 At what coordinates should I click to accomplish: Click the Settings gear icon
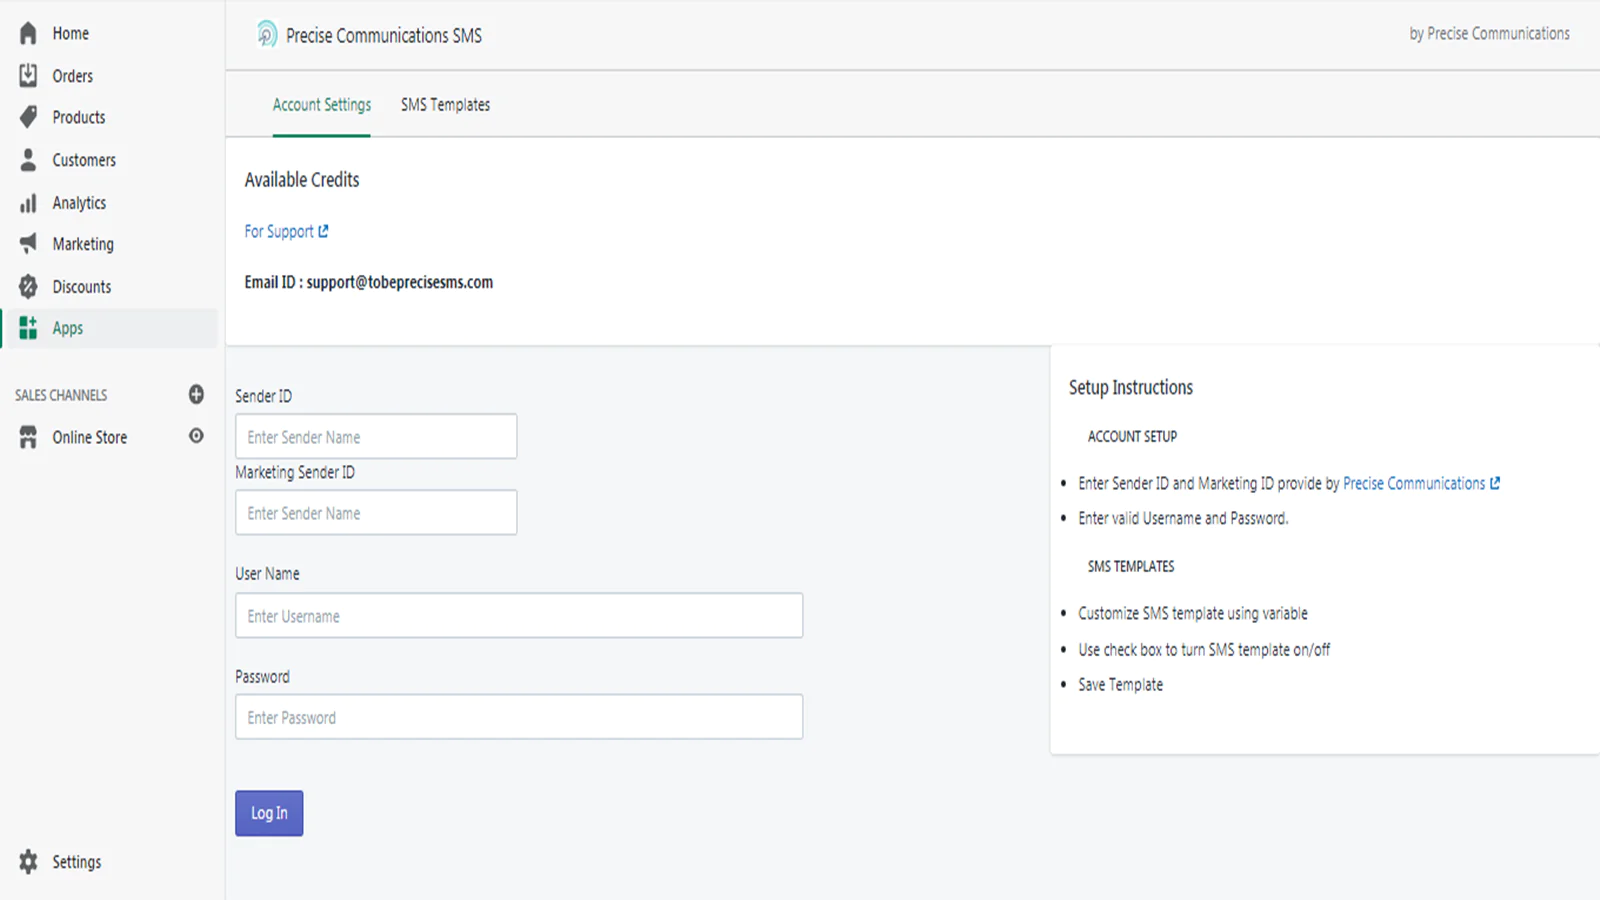coord(28,862)
